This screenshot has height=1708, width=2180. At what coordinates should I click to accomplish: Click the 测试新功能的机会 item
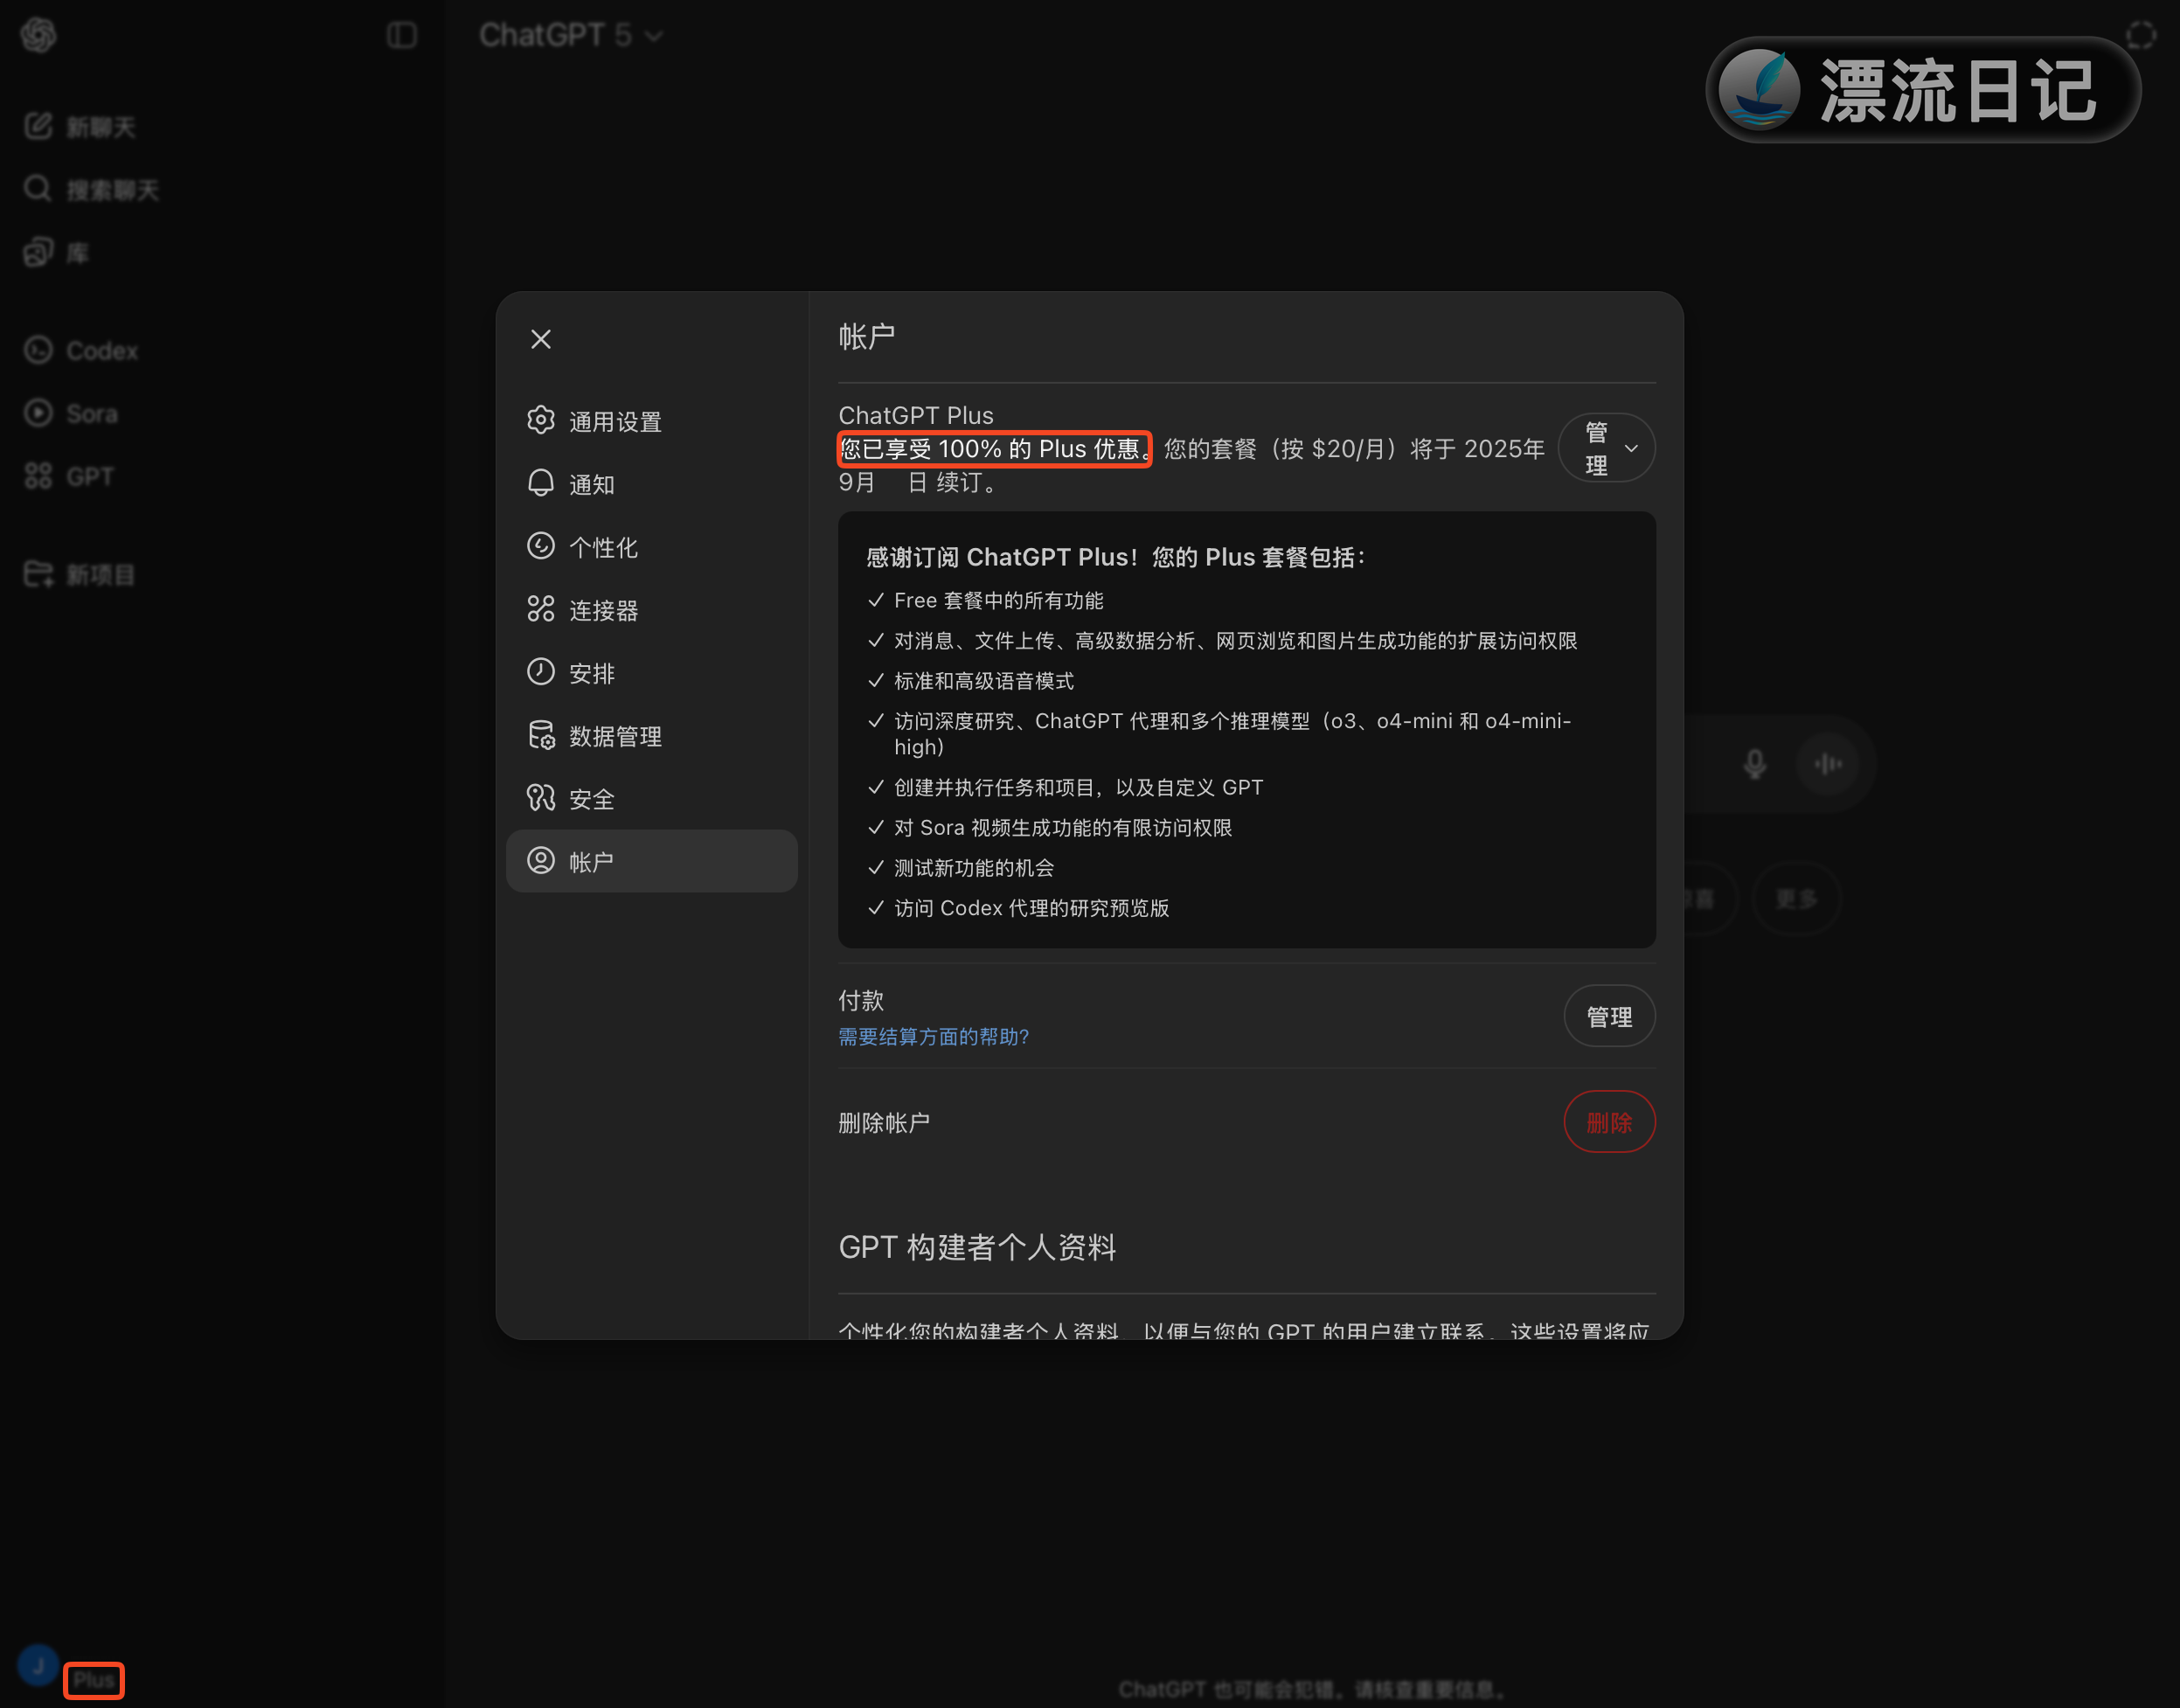pos(974,868)
